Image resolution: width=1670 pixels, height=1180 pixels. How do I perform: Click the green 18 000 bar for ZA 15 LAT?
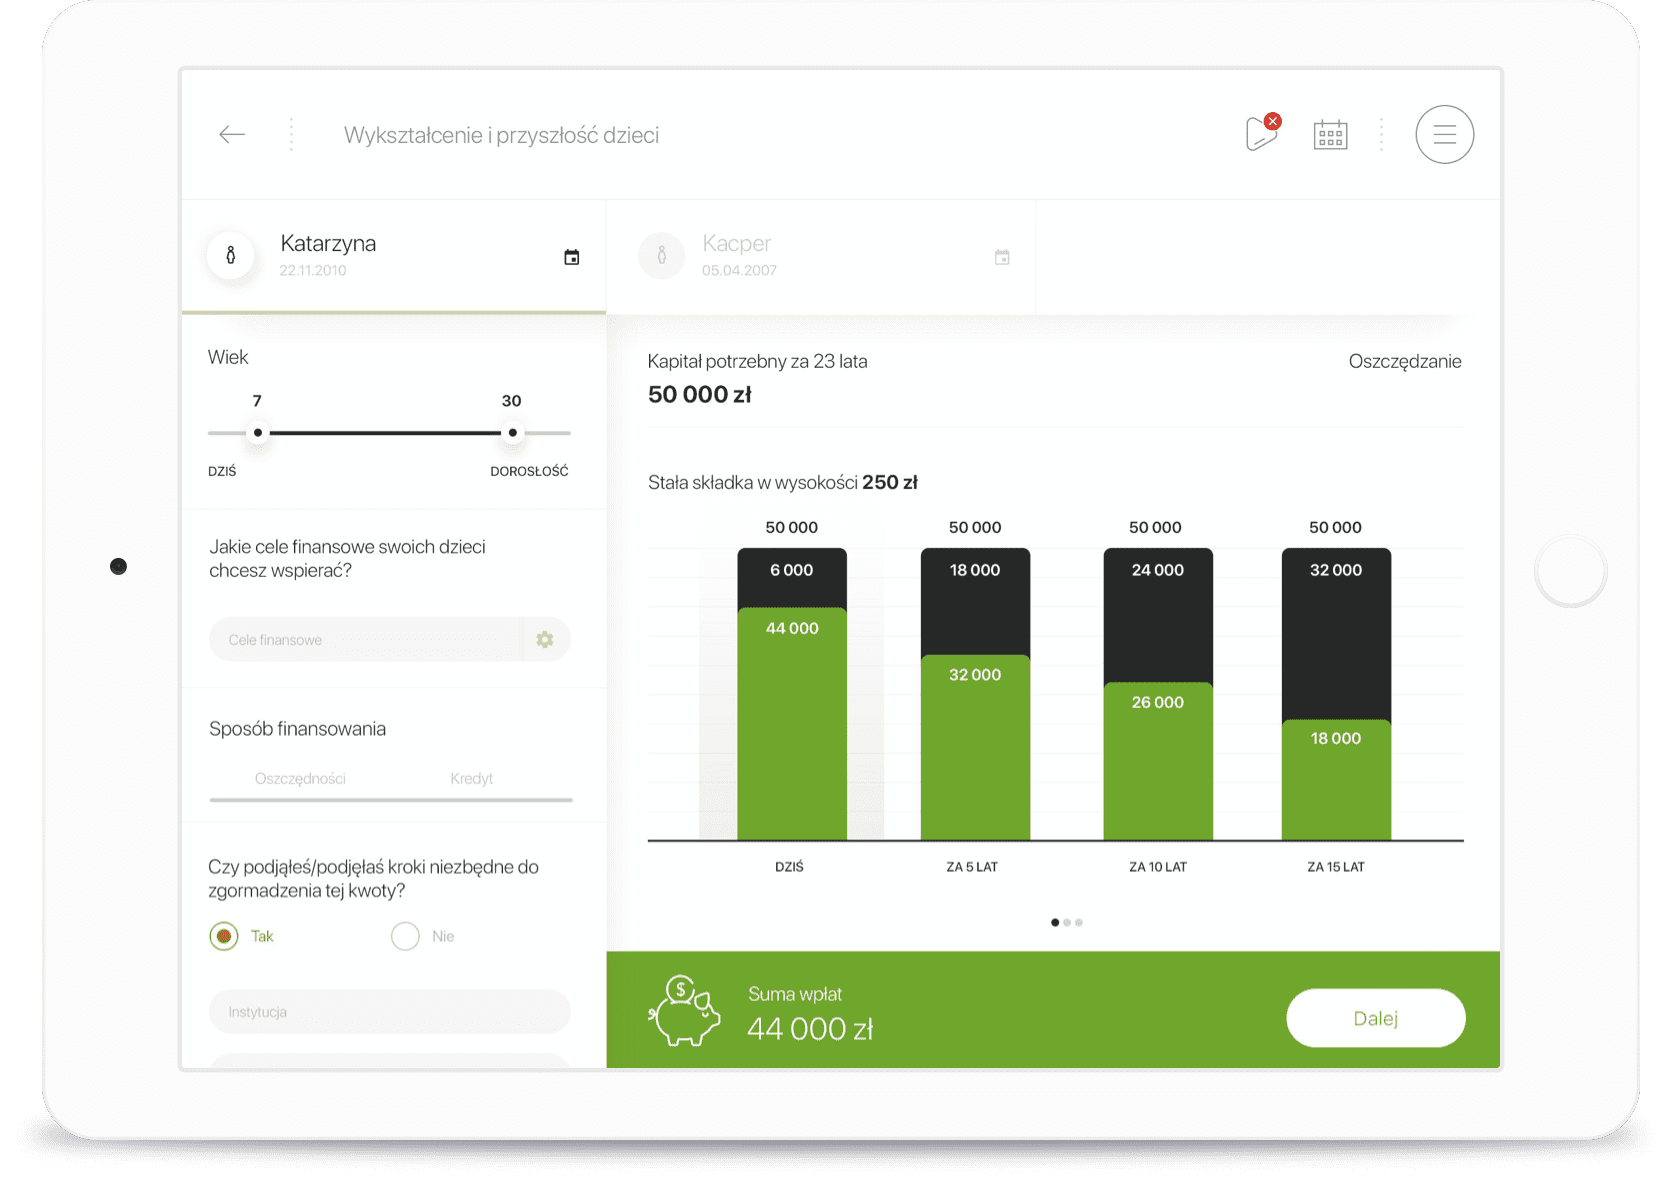tap(1336, 780)
